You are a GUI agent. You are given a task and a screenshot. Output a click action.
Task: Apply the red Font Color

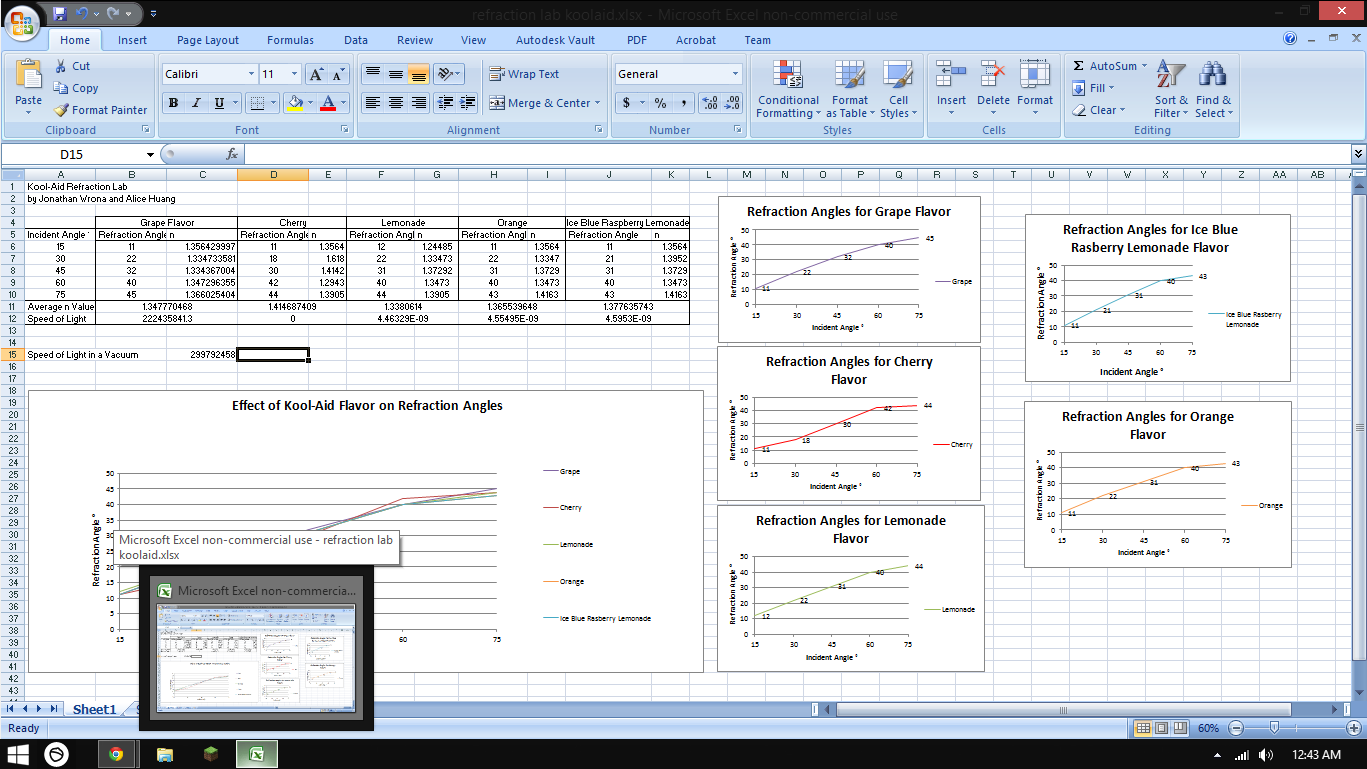coord(328,103)
